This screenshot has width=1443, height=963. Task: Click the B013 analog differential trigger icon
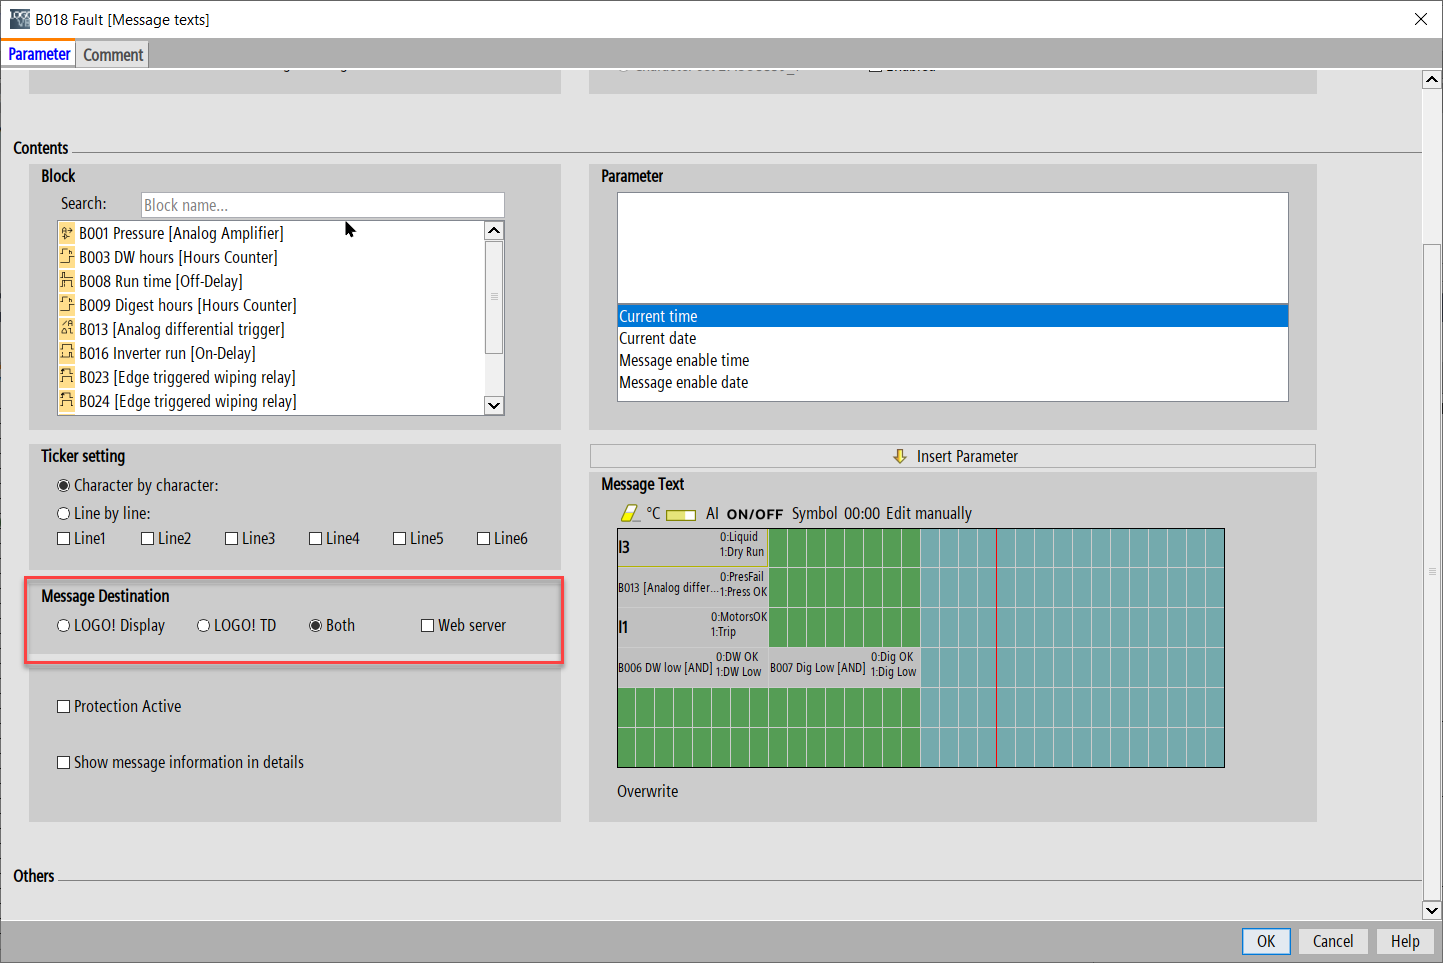click(67, 329)
